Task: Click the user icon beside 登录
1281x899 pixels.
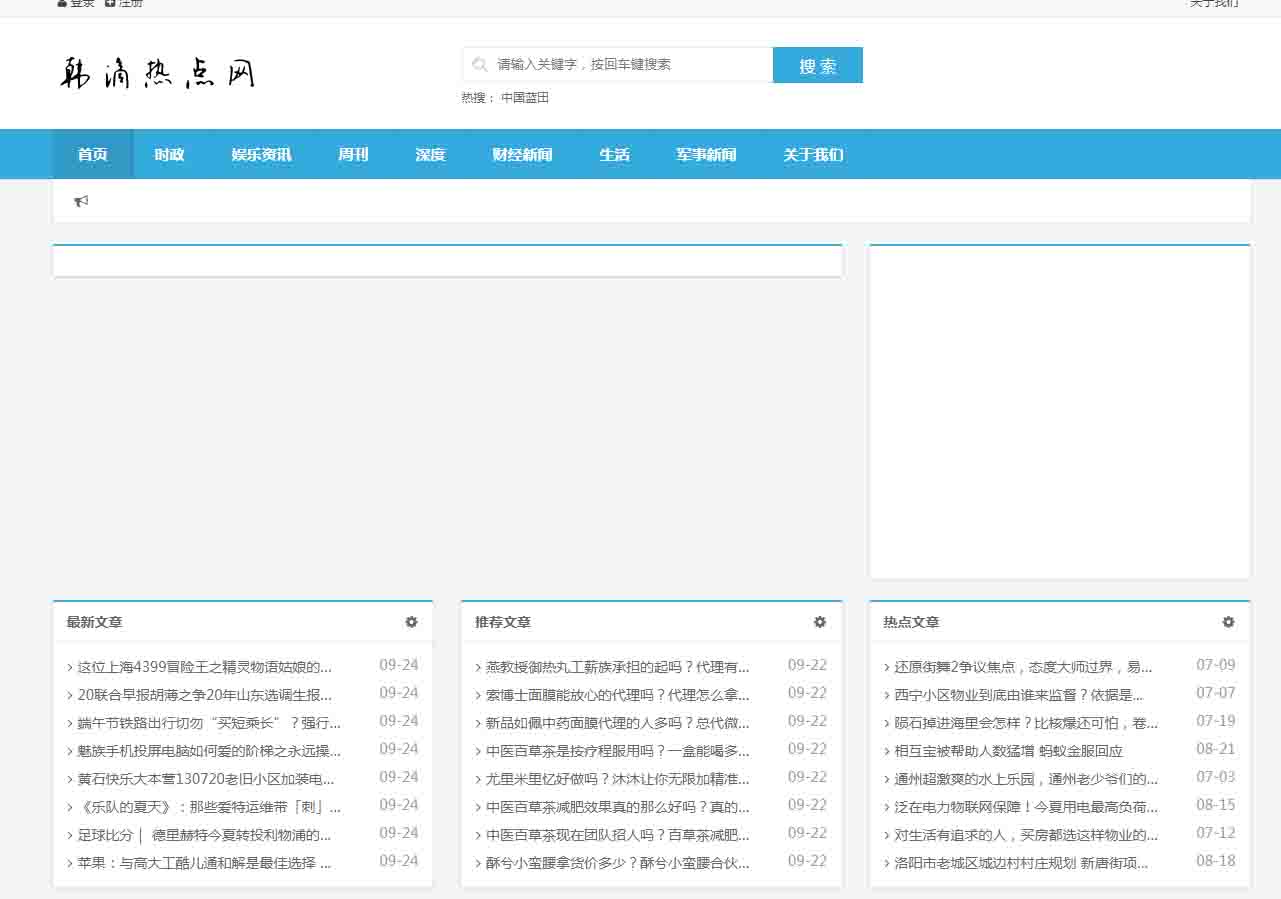Action: [62, 3]
